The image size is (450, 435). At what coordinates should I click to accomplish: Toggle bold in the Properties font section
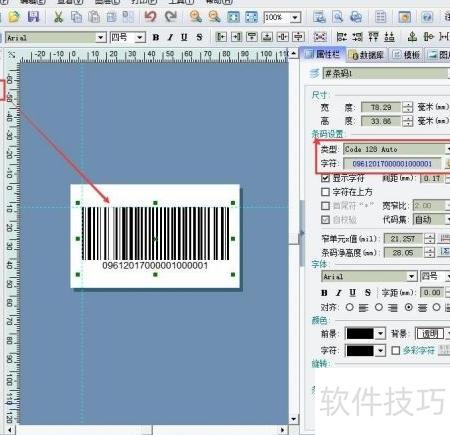pyautogui.click(x=324, y=293)
